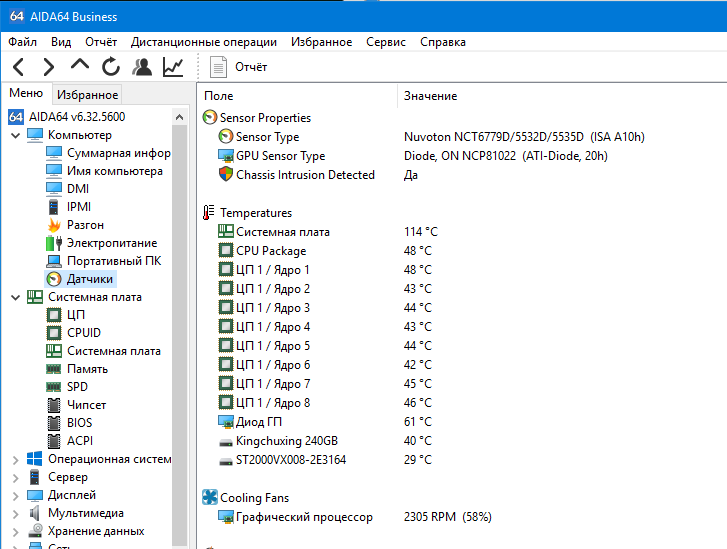Screen dimensions: 727x549
Task: Click the tree scrollbar up arrow
Action: tap(179, 117)
